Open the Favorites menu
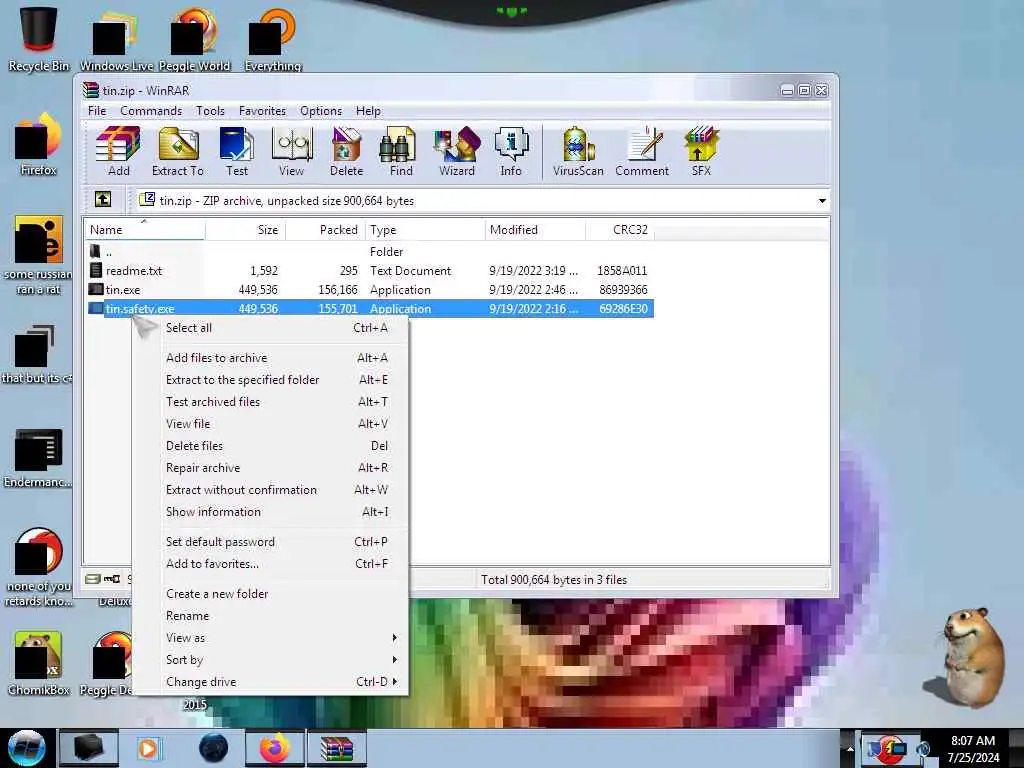The width and height of the screenshot is (1024, 768). (x=262, y=111)
